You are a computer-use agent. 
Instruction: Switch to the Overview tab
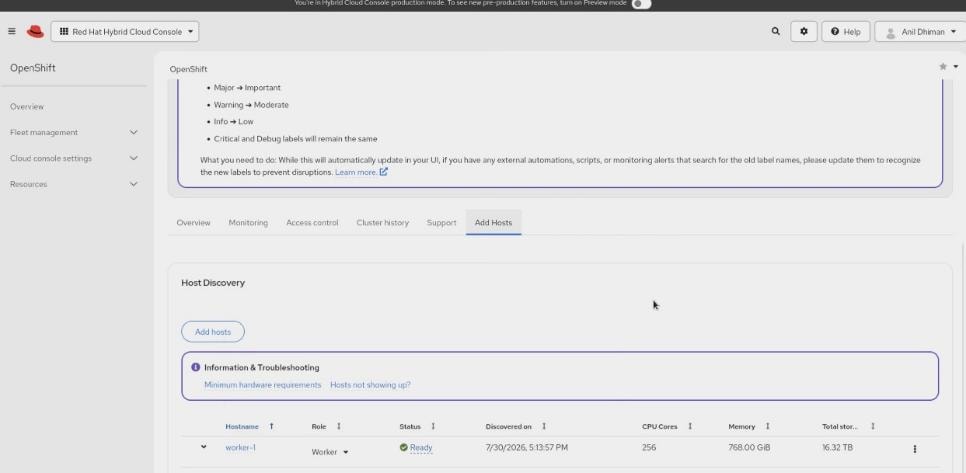pos(193,222)
